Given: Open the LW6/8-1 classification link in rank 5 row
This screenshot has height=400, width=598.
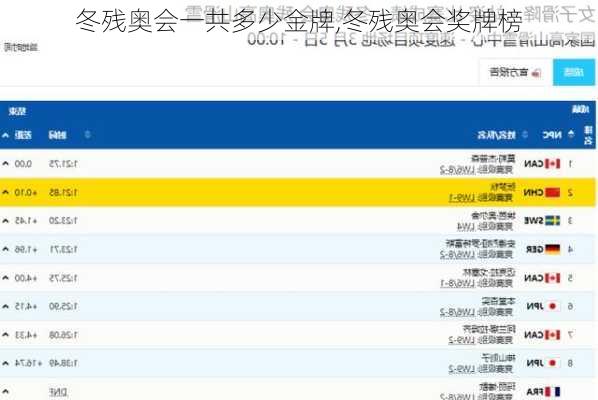Looking at the screenshot, I should click(x=457, y=283).
